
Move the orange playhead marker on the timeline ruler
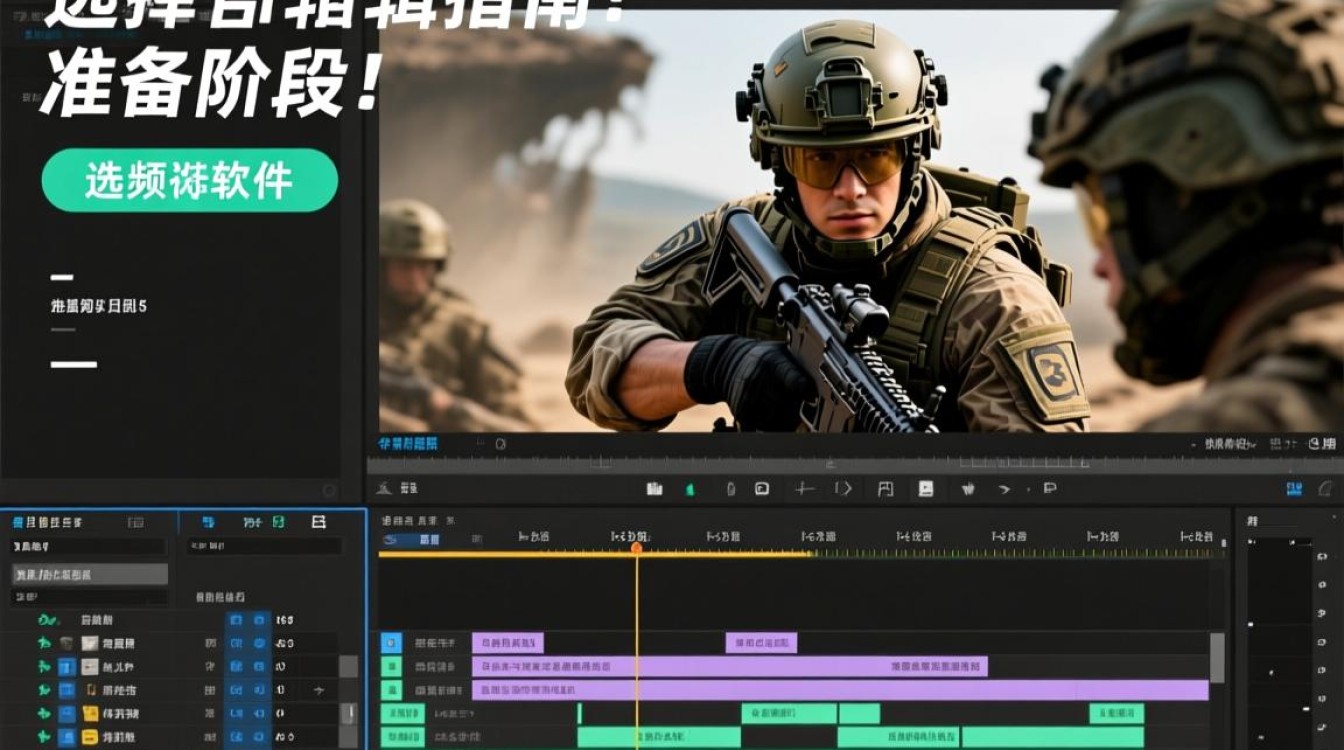coord(636,548)
